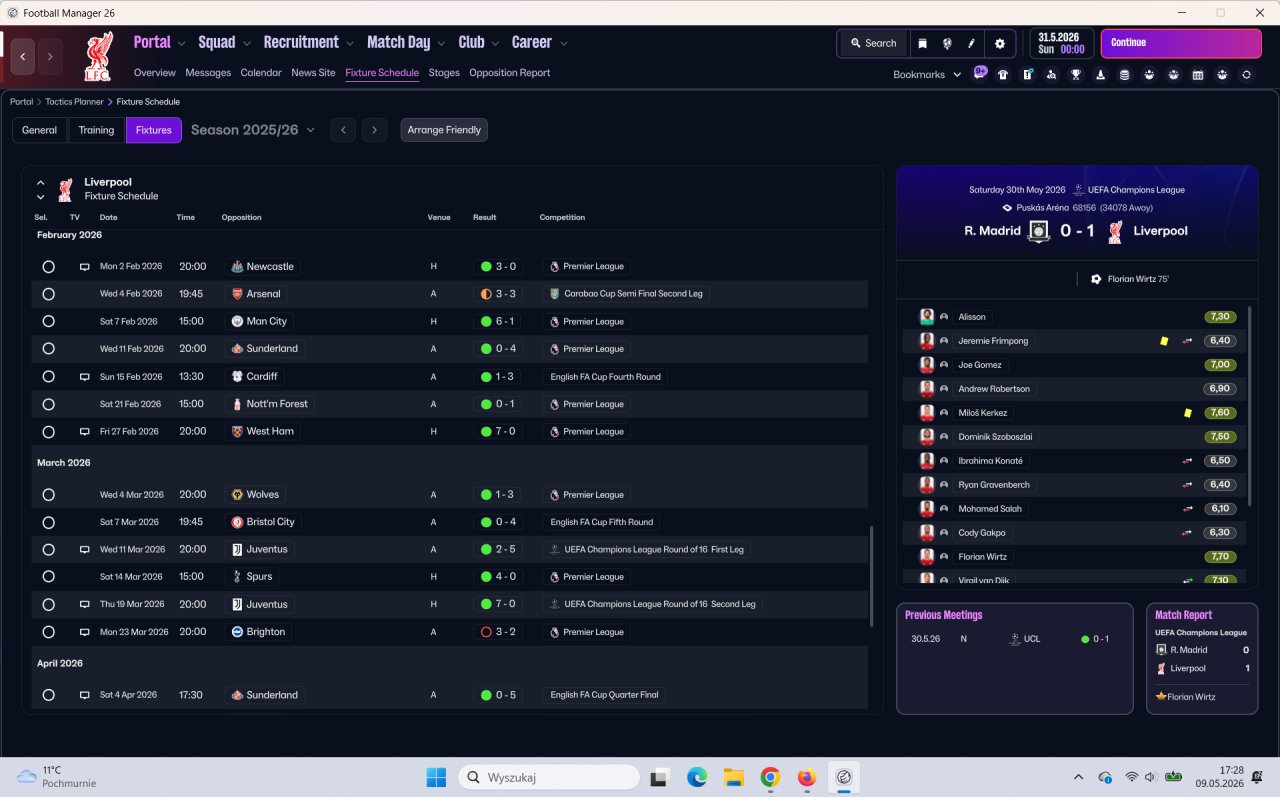Click the globe icon in the top toolbar
The height and width of the screenshot is (797, 1280).
point(946,43)
